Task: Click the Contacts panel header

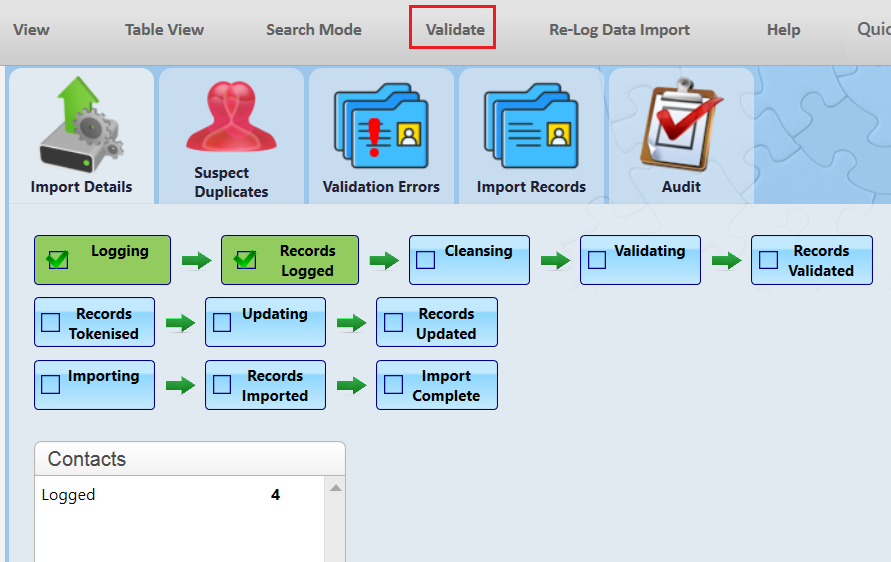Action: 190,459
